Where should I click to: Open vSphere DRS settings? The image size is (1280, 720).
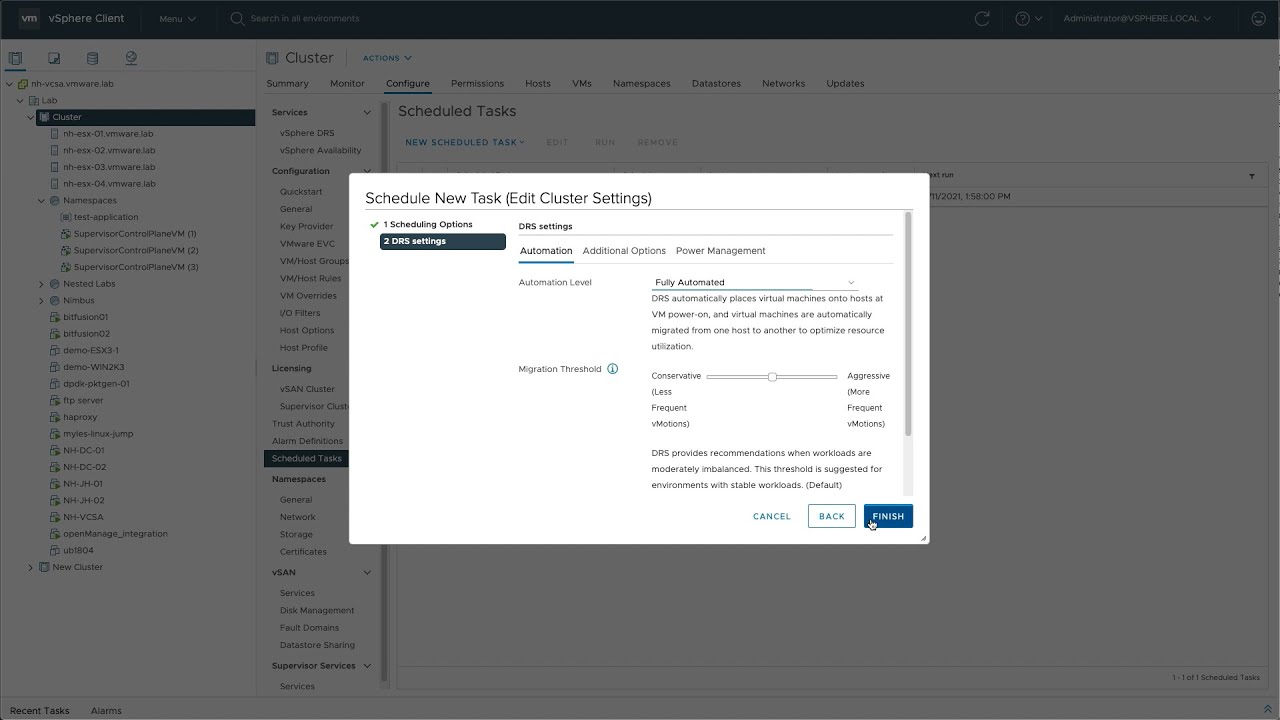coord(307,133)
